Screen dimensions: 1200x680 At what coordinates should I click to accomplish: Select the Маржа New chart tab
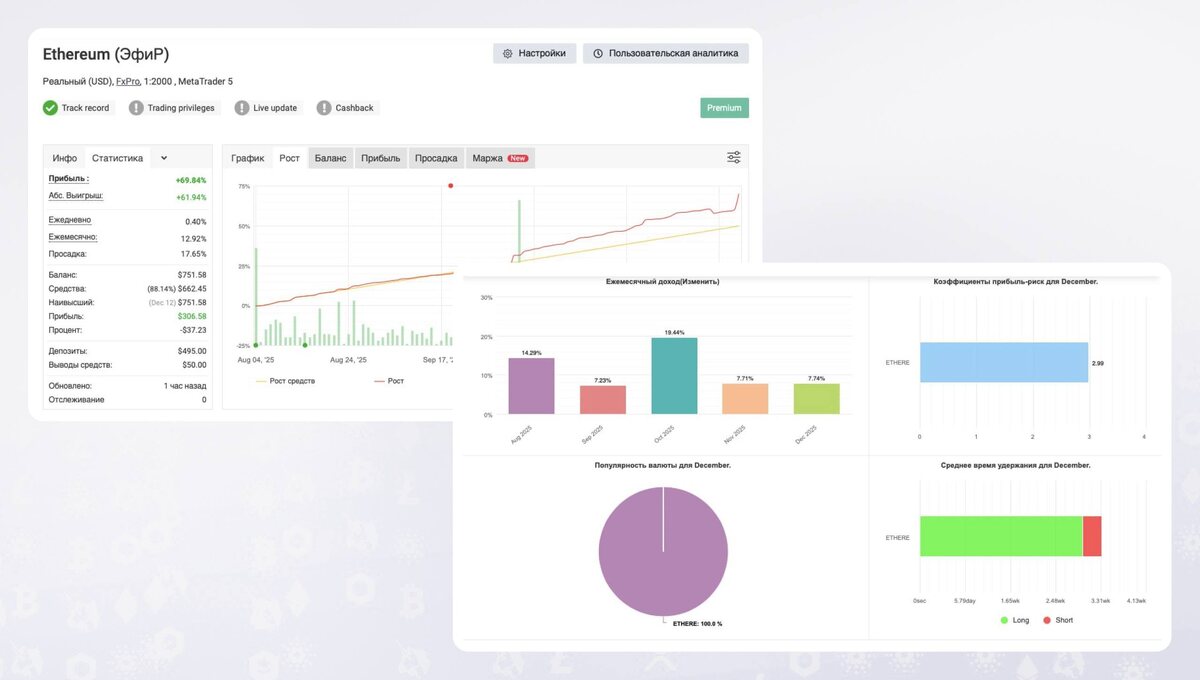pos(500,158)
